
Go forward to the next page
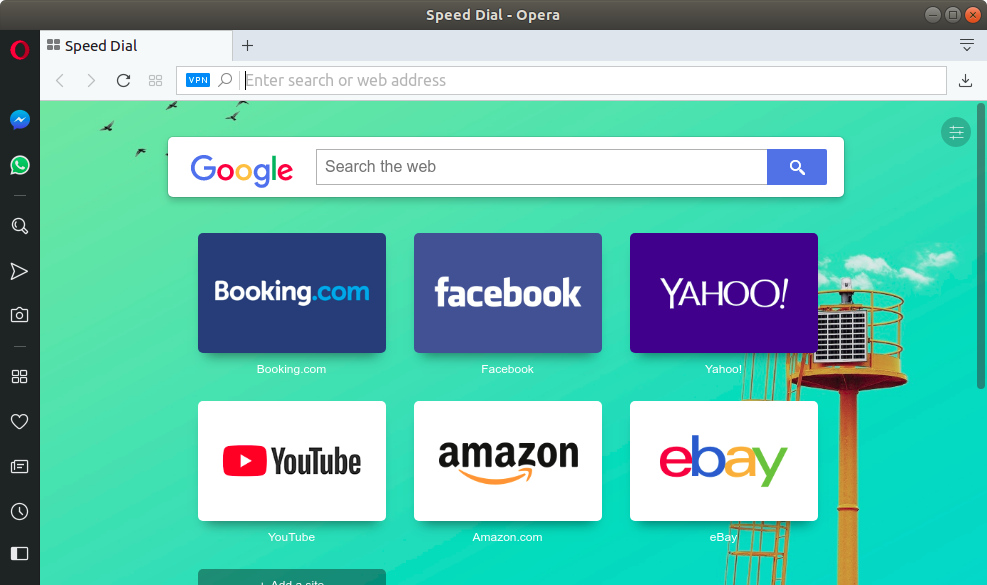click(91, 81)
